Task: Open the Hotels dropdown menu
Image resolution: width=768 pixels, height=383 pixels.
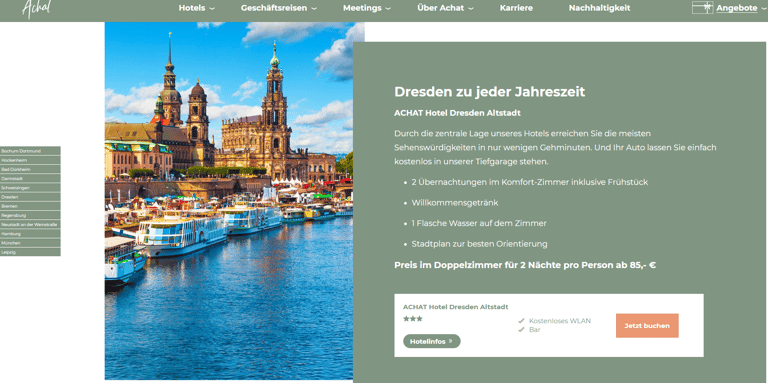Action: click(196, 8)
